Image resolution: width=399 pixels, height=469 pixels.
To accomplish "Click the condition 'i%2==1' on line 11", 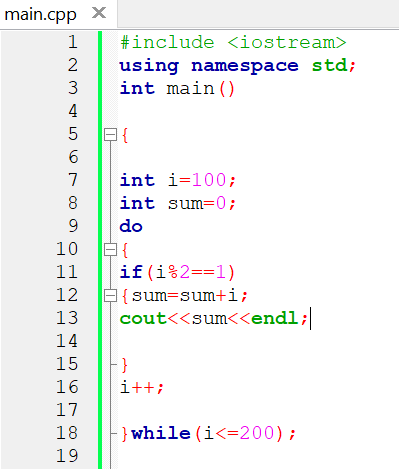I will (x=191, y=272).
